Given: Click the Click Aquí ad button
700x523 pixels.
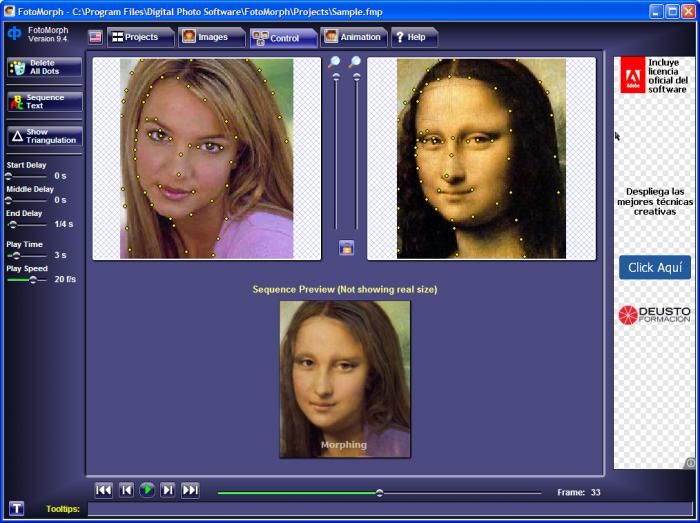Looking at the screenshot, I should (655, 267).
